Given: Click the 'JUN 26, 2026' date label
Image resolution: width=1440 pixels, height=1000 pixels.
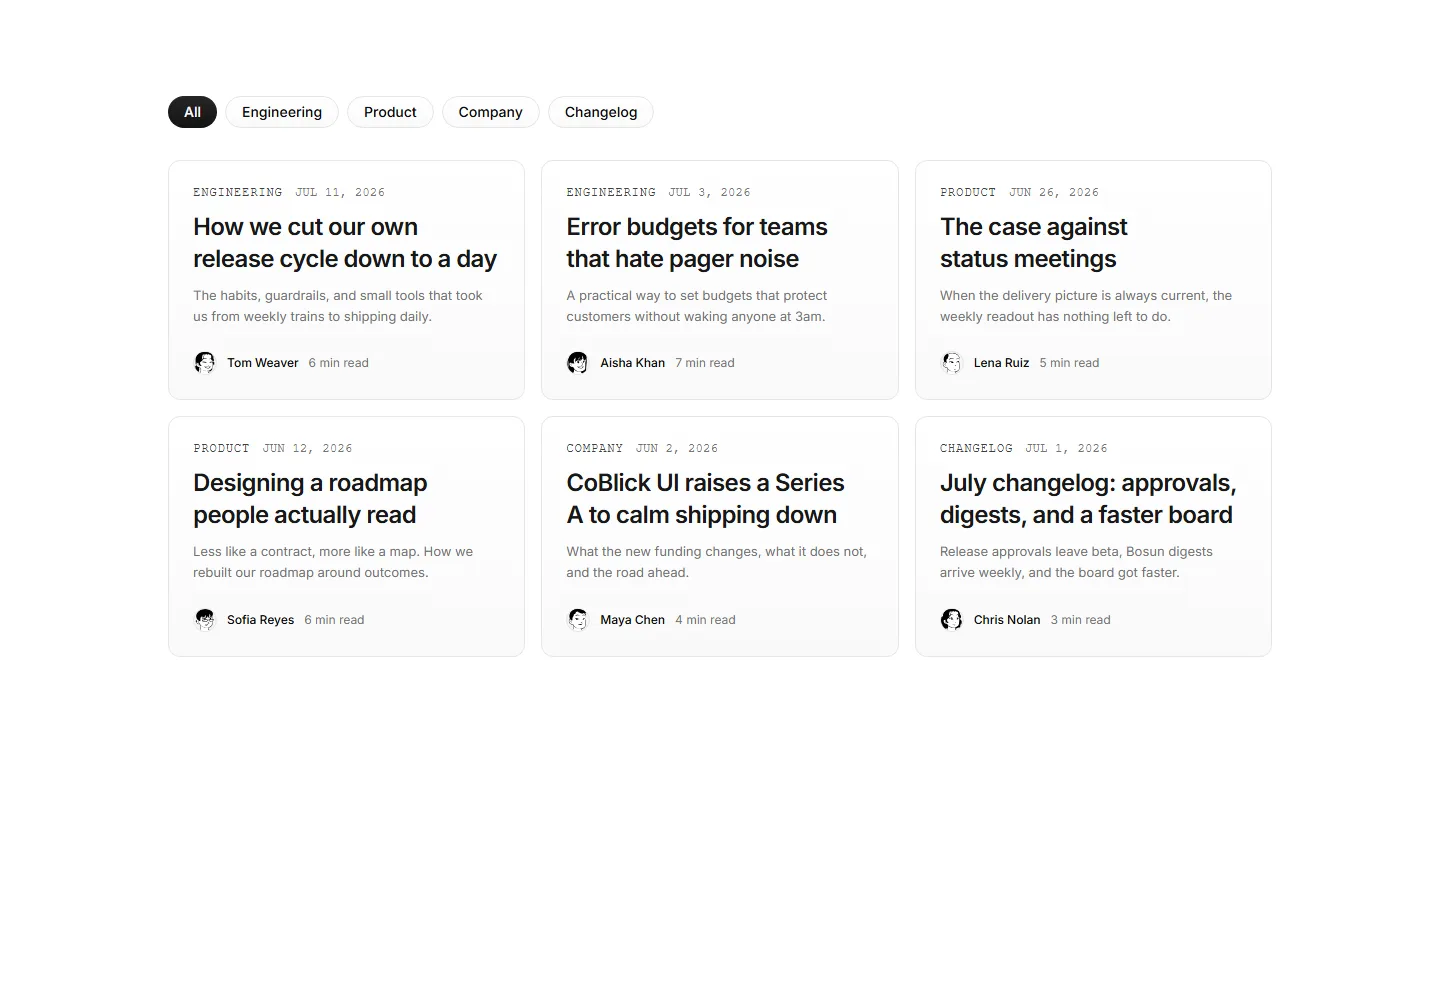Looking at the screenshot, I should (1054, 192).
